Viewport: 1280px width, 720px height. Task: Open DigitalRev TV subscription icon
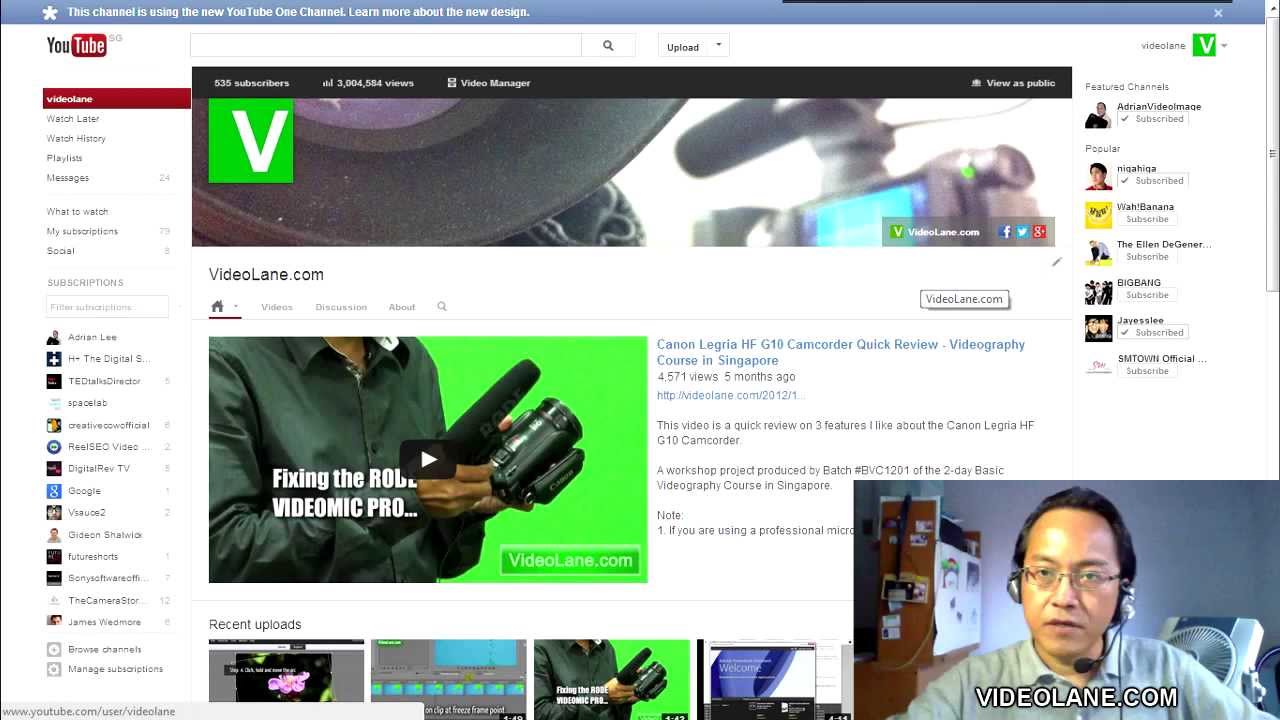tap(54, 469)
